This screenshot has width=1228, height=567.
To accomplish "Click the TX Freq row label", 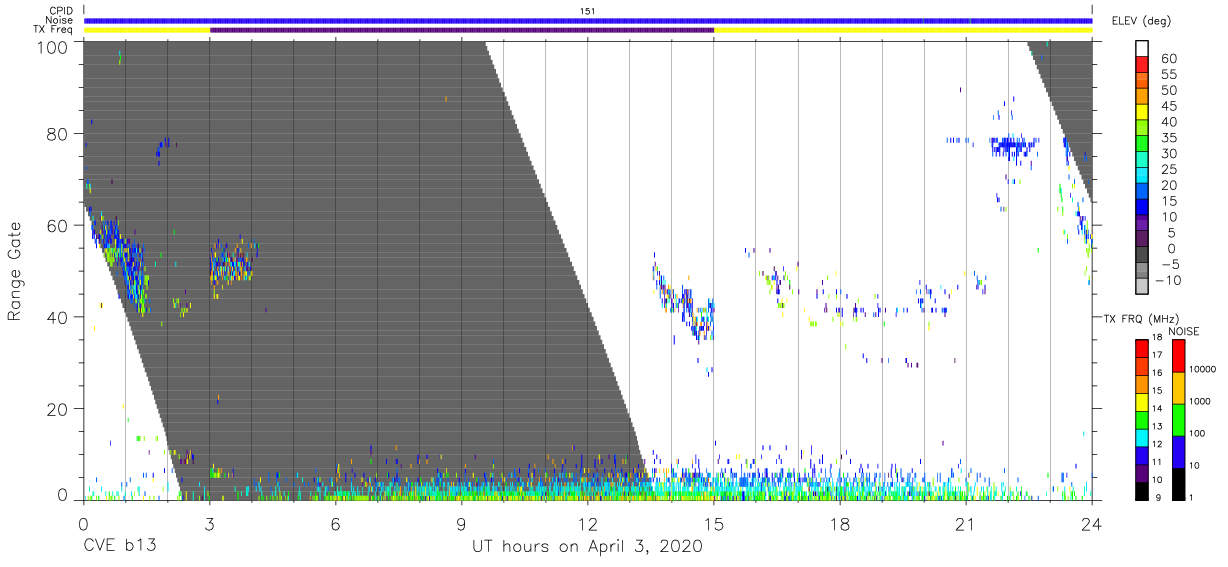I will (54, 30).
